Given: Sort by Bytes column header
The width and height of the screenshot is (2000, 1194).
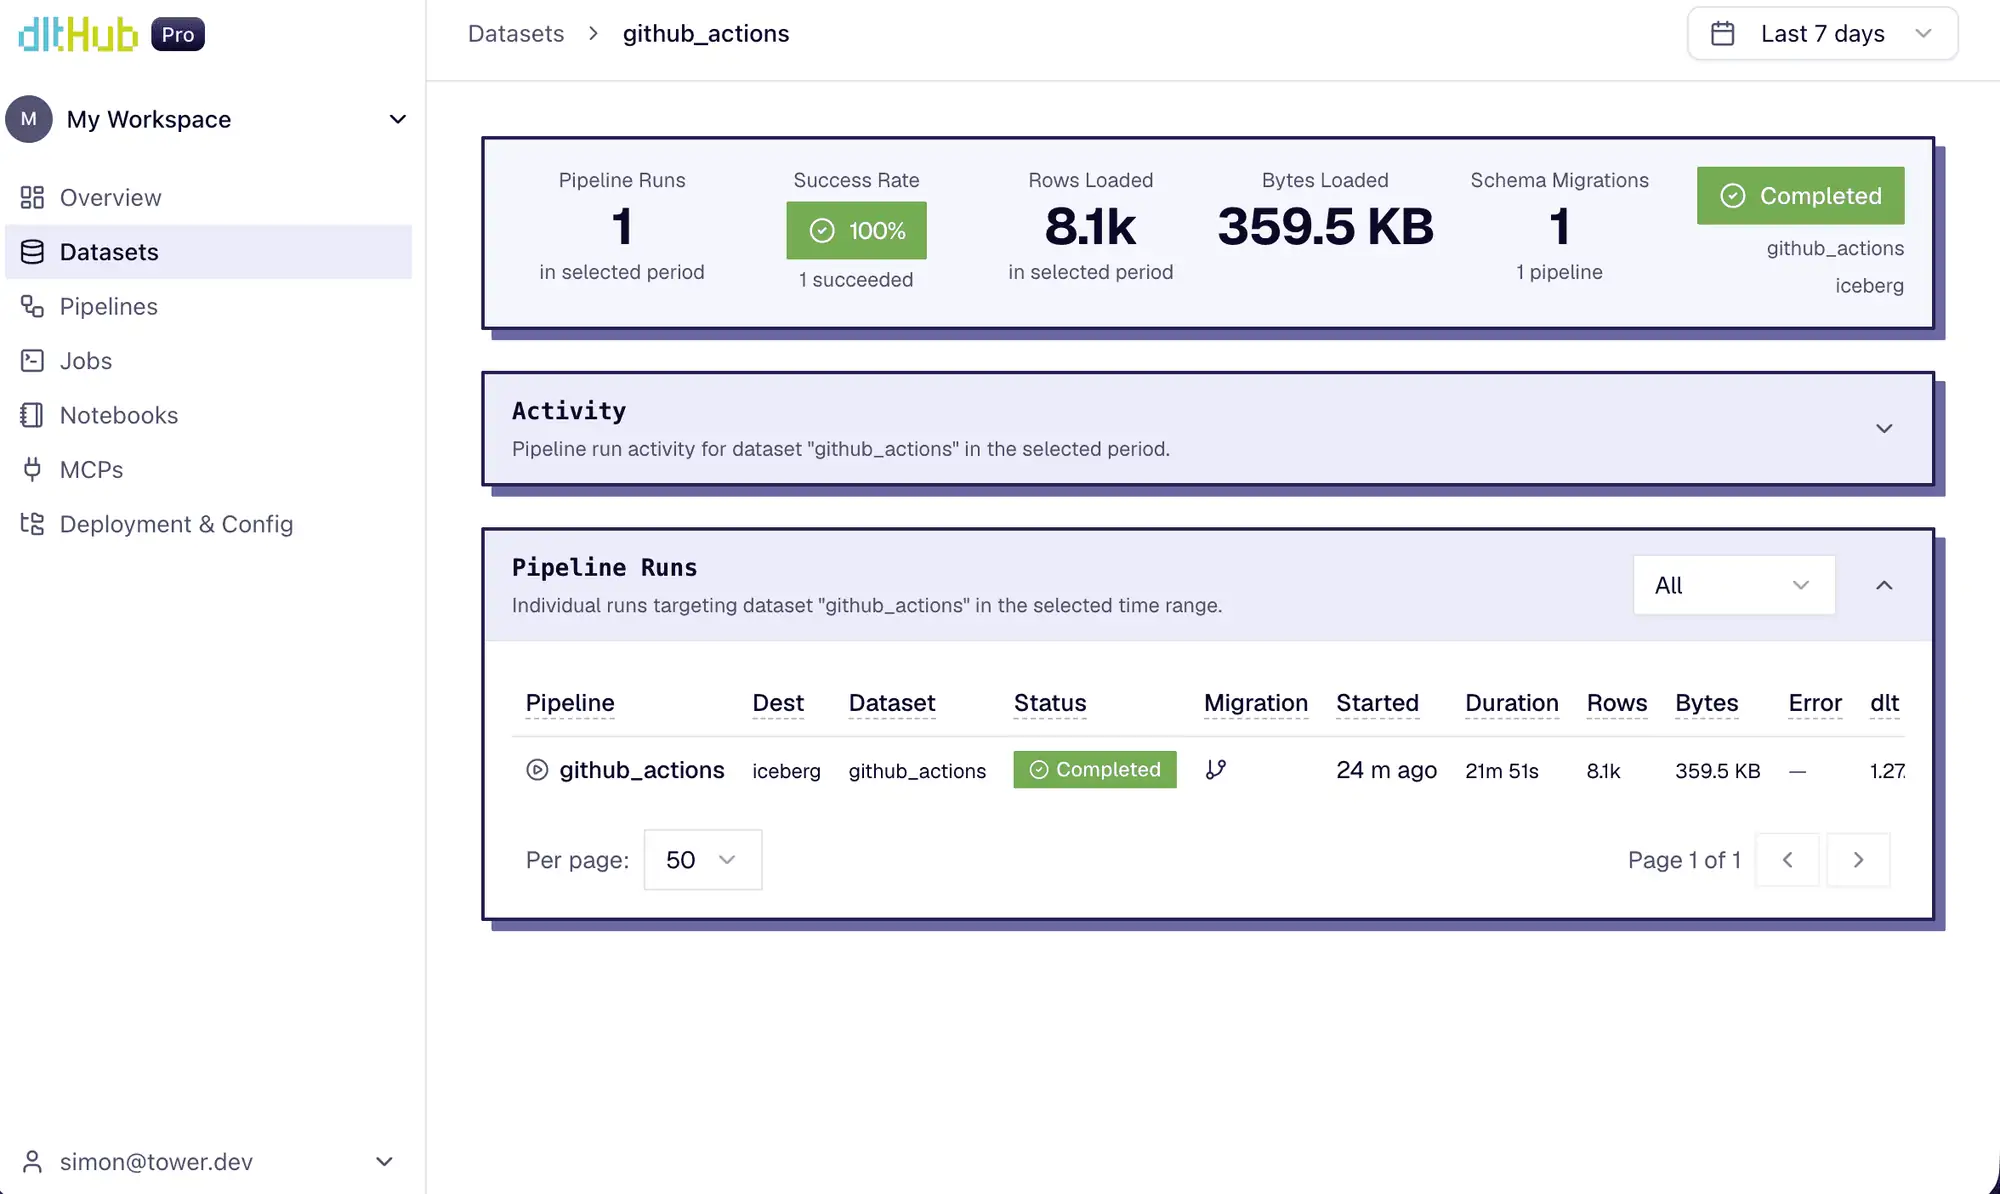Looking at the screenshot, I should click(1707, 703).
